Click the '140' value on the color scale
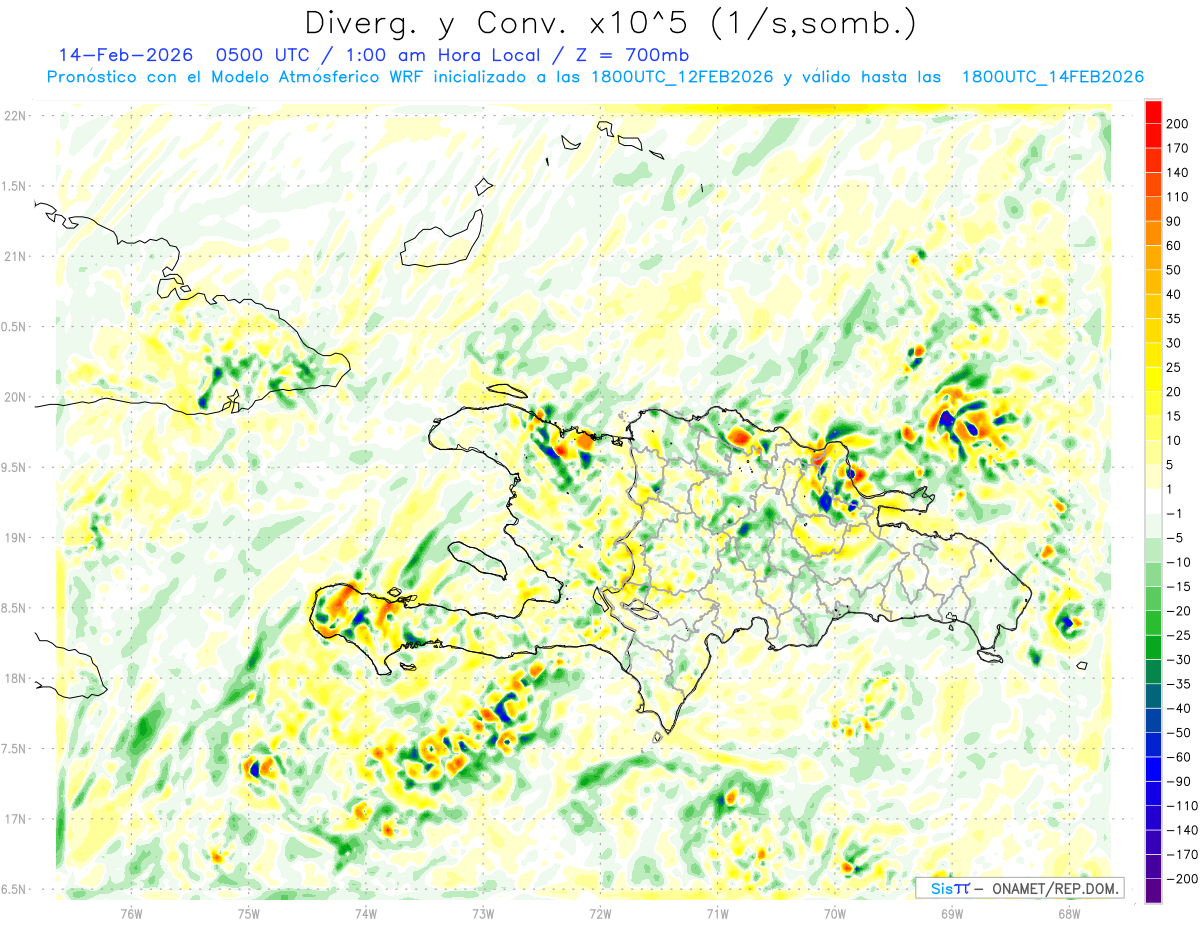 1178,173
